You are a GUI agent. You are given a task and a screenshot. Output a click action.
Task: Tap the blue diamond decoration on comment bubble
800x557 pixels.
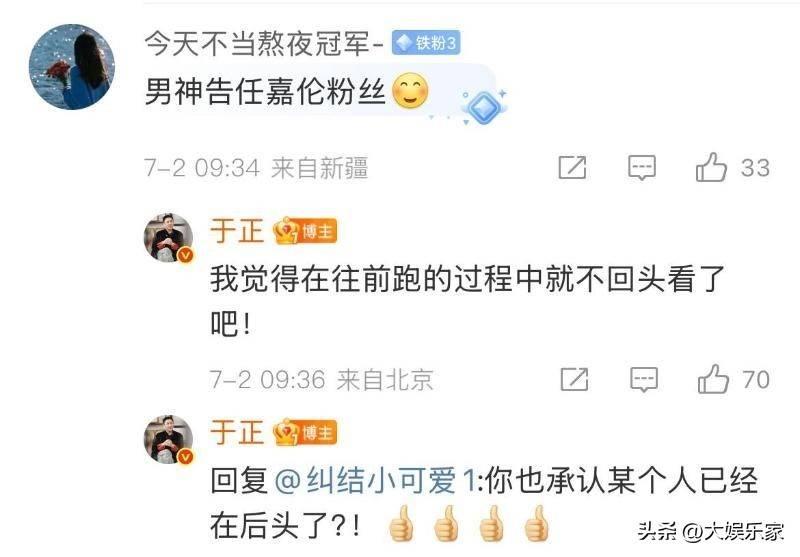click(x=483, y=107)
